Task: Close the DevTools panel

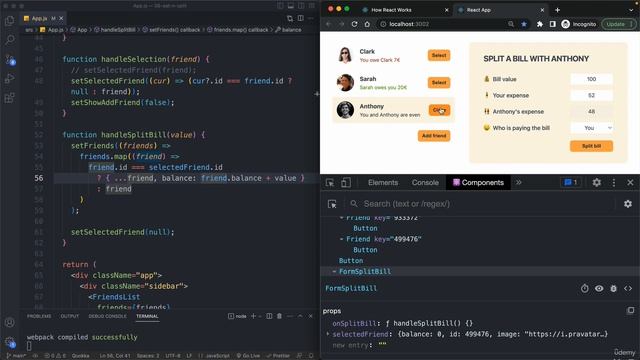Action: pyautogui.click(x=630, y=182)
